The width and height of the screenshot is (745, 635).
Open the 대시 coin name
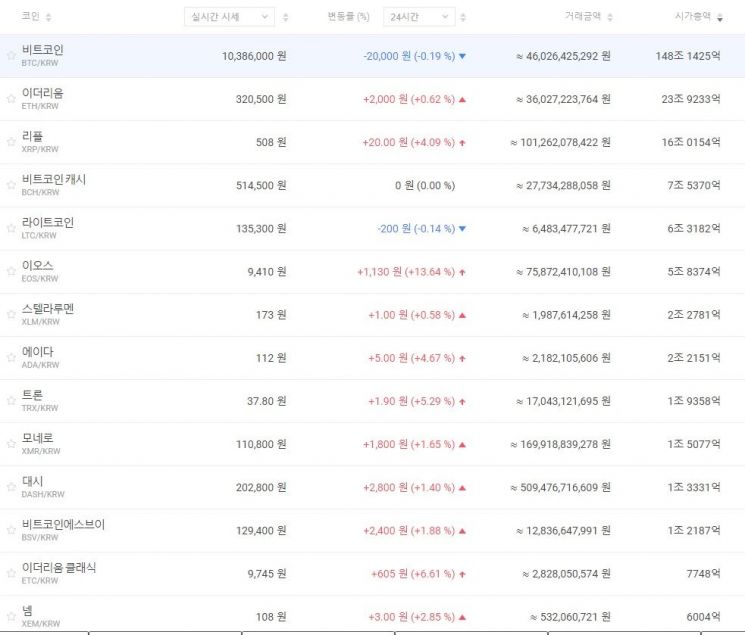point(32,481)
